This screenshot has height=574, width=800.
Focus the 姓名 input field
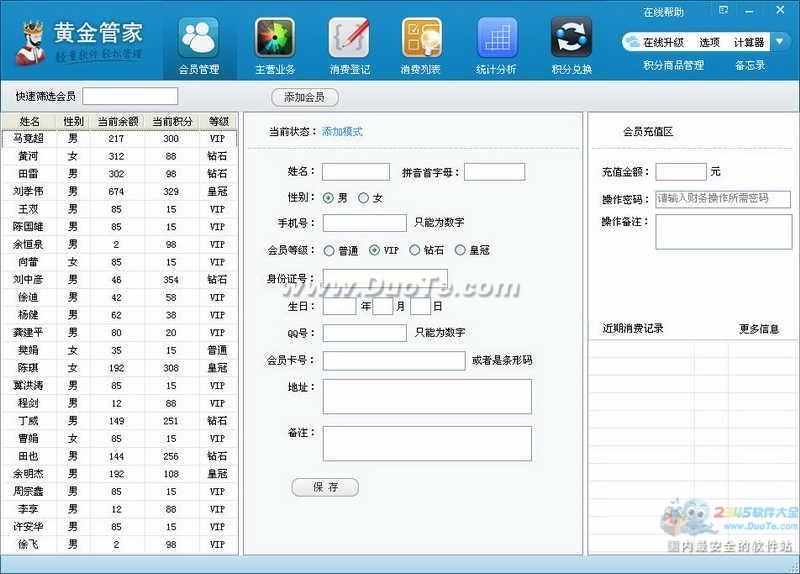[356, 172]
